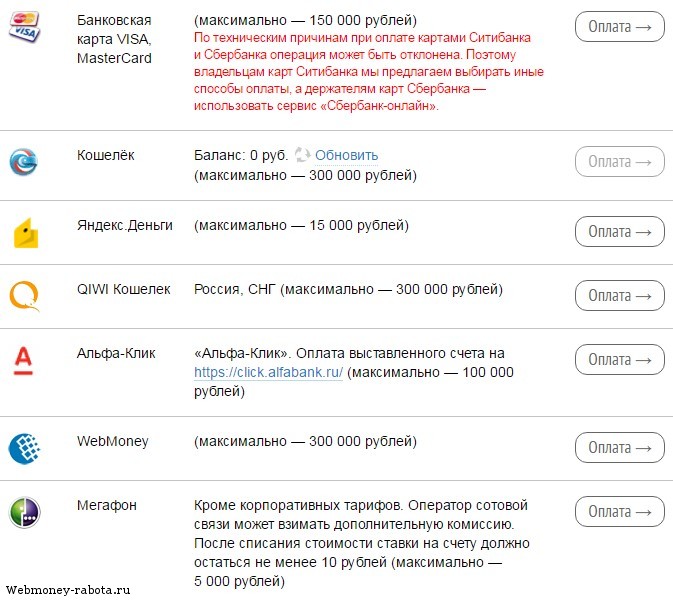
Task: Click the yellow Яндекс.Деньги wallet icon
Action: (x=26, y=233)
